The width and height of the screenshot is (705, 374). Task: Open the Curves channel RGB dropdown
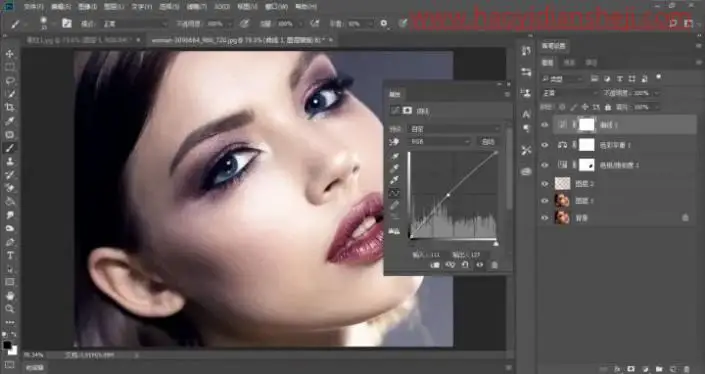(439, 142)
